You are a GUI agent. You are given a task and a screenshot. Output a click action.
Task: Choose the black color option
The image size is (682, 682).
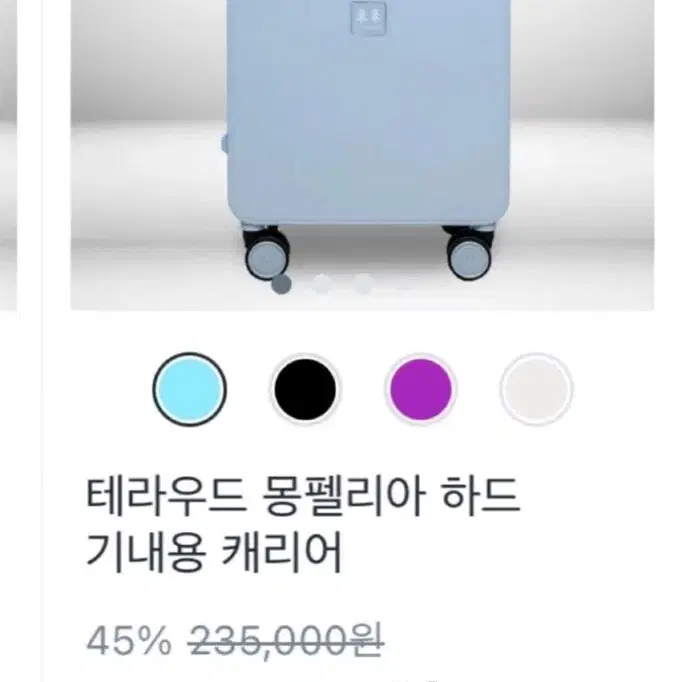[305, 389]
